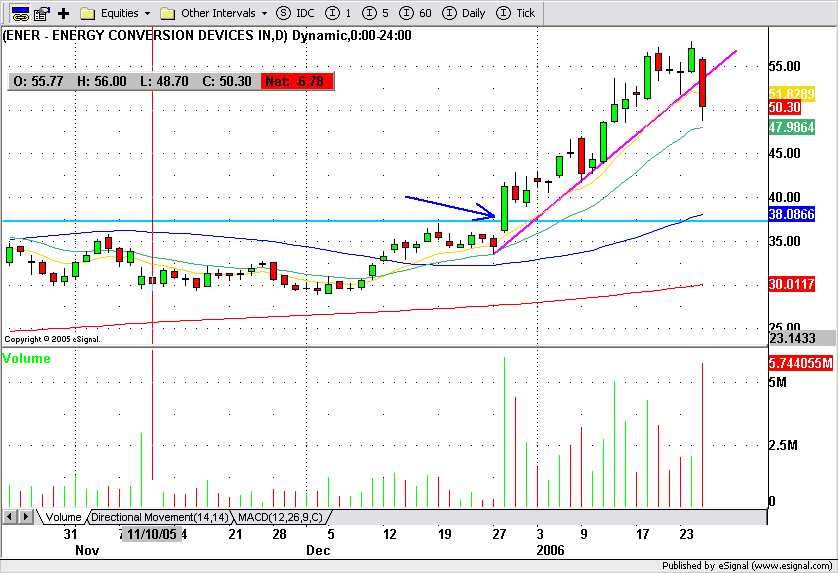The width and height of the screenshot is (838, 573).
Task: Click the O: 55.77 open value
Action: click(x=38, y=81)
